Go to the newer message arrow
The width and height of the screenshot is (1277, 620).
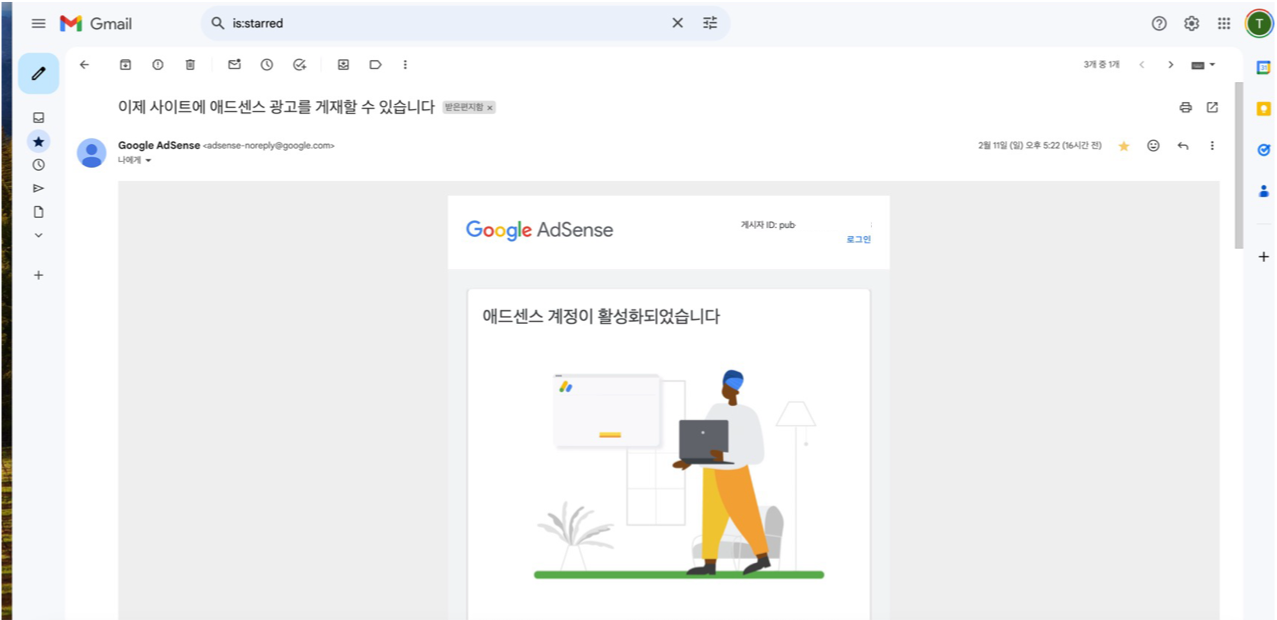coord(1141,64)
